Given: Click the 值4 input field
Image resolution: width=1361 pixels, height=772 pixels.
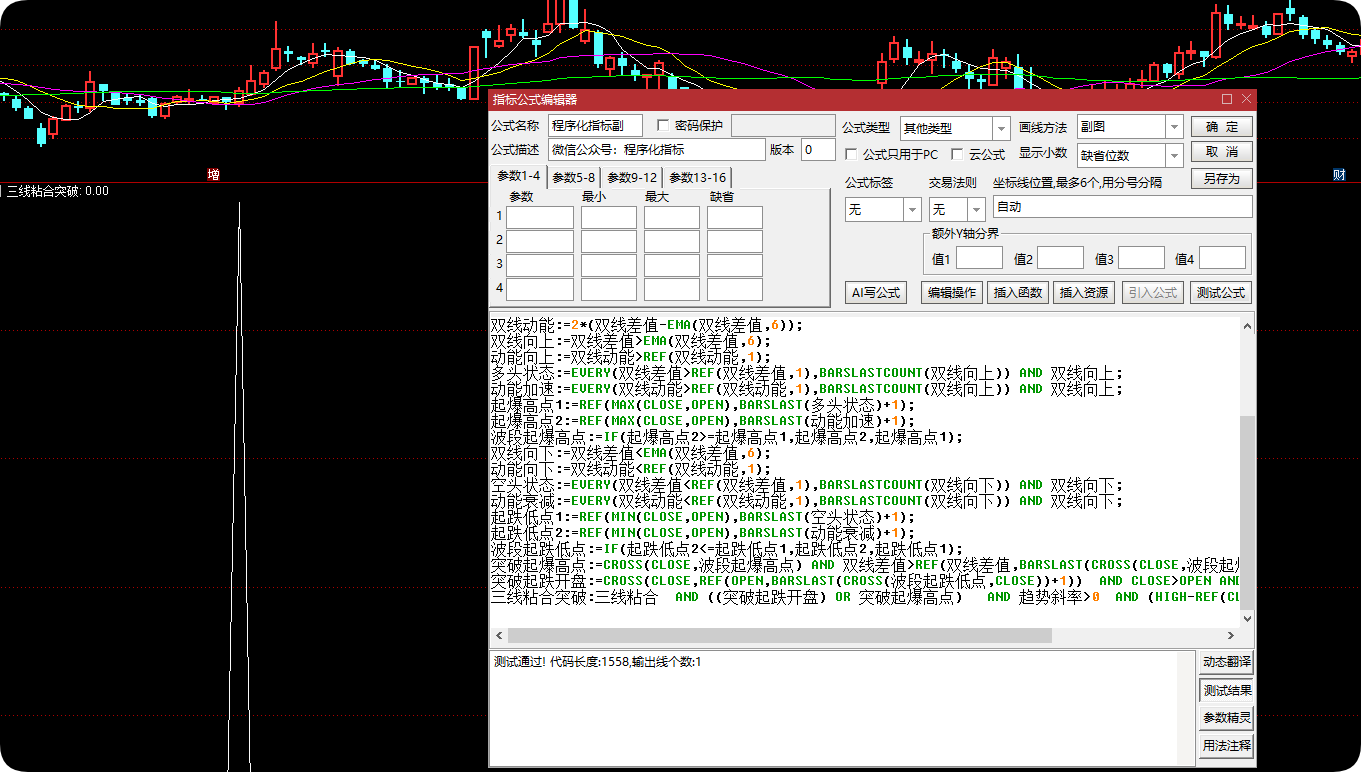Looking at the screenshot, I should point(1222,258).
